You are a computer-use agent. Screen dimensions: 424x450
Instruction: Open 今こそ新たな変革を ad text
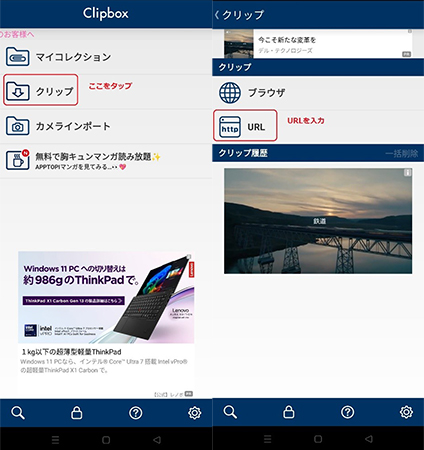click(287, 40)
